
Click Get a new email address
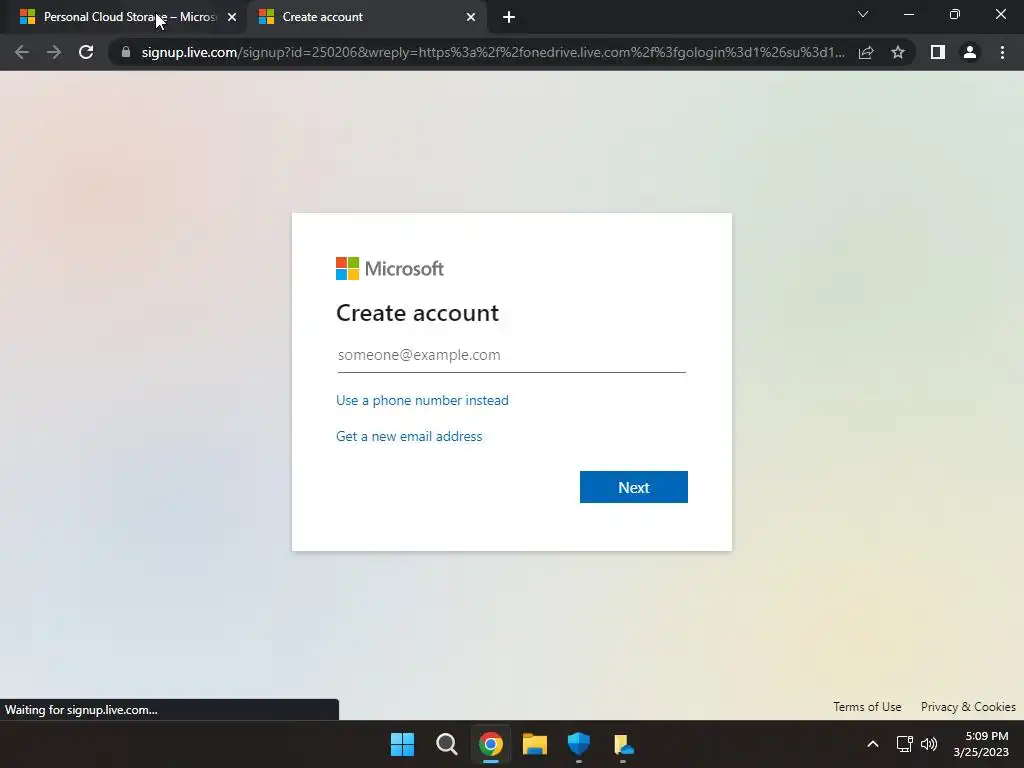(409, 436)
